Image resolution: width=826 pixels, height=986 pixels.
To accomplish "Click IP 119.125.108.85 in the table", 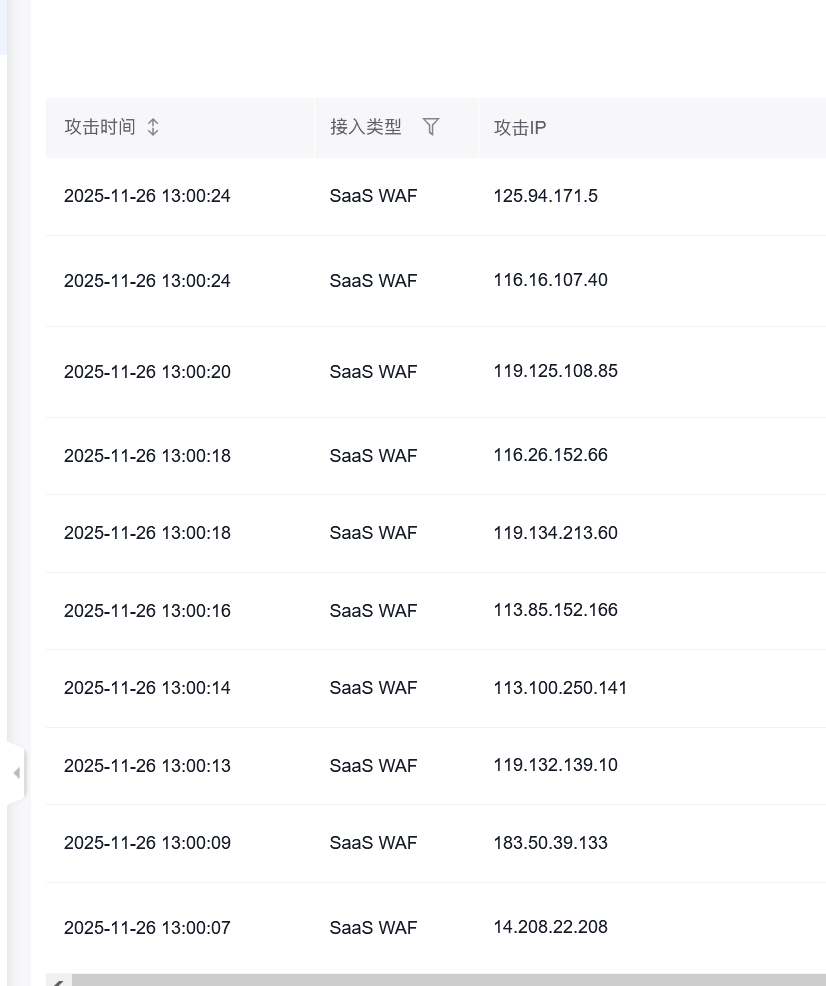I will [555, 371].
